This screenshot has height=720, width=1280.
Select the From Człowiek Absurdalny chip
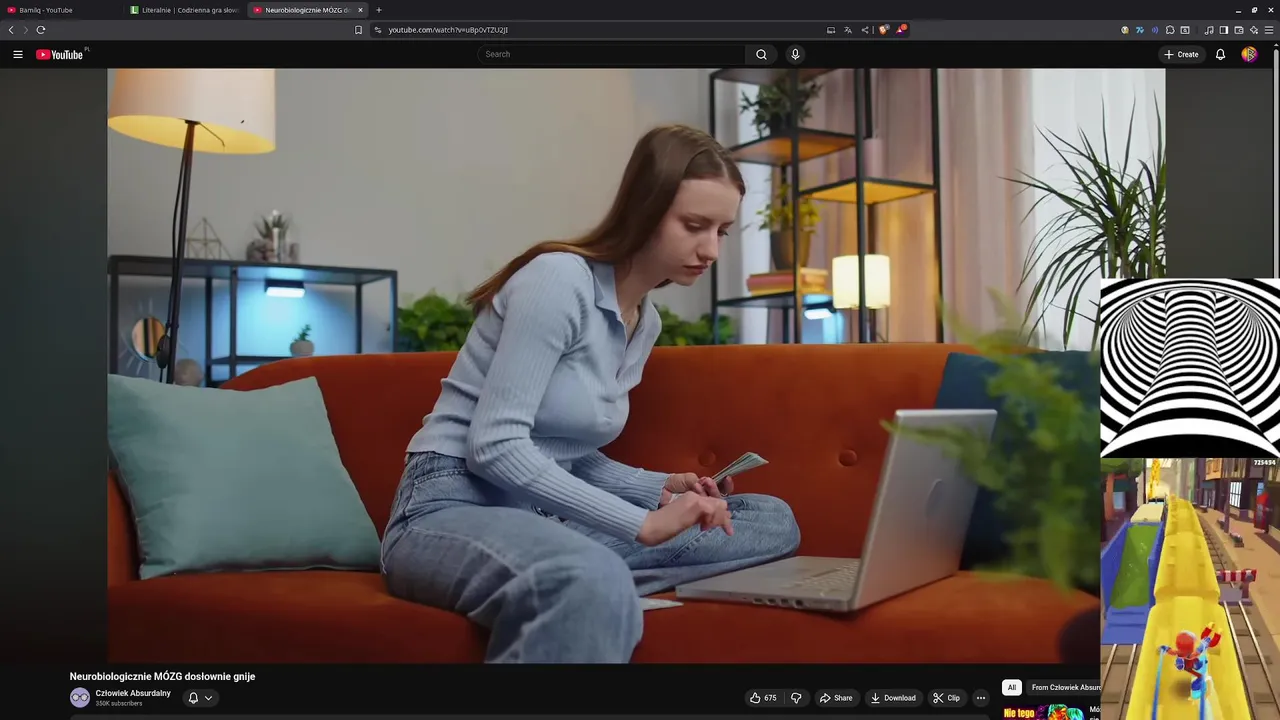tap(1064, 688)
